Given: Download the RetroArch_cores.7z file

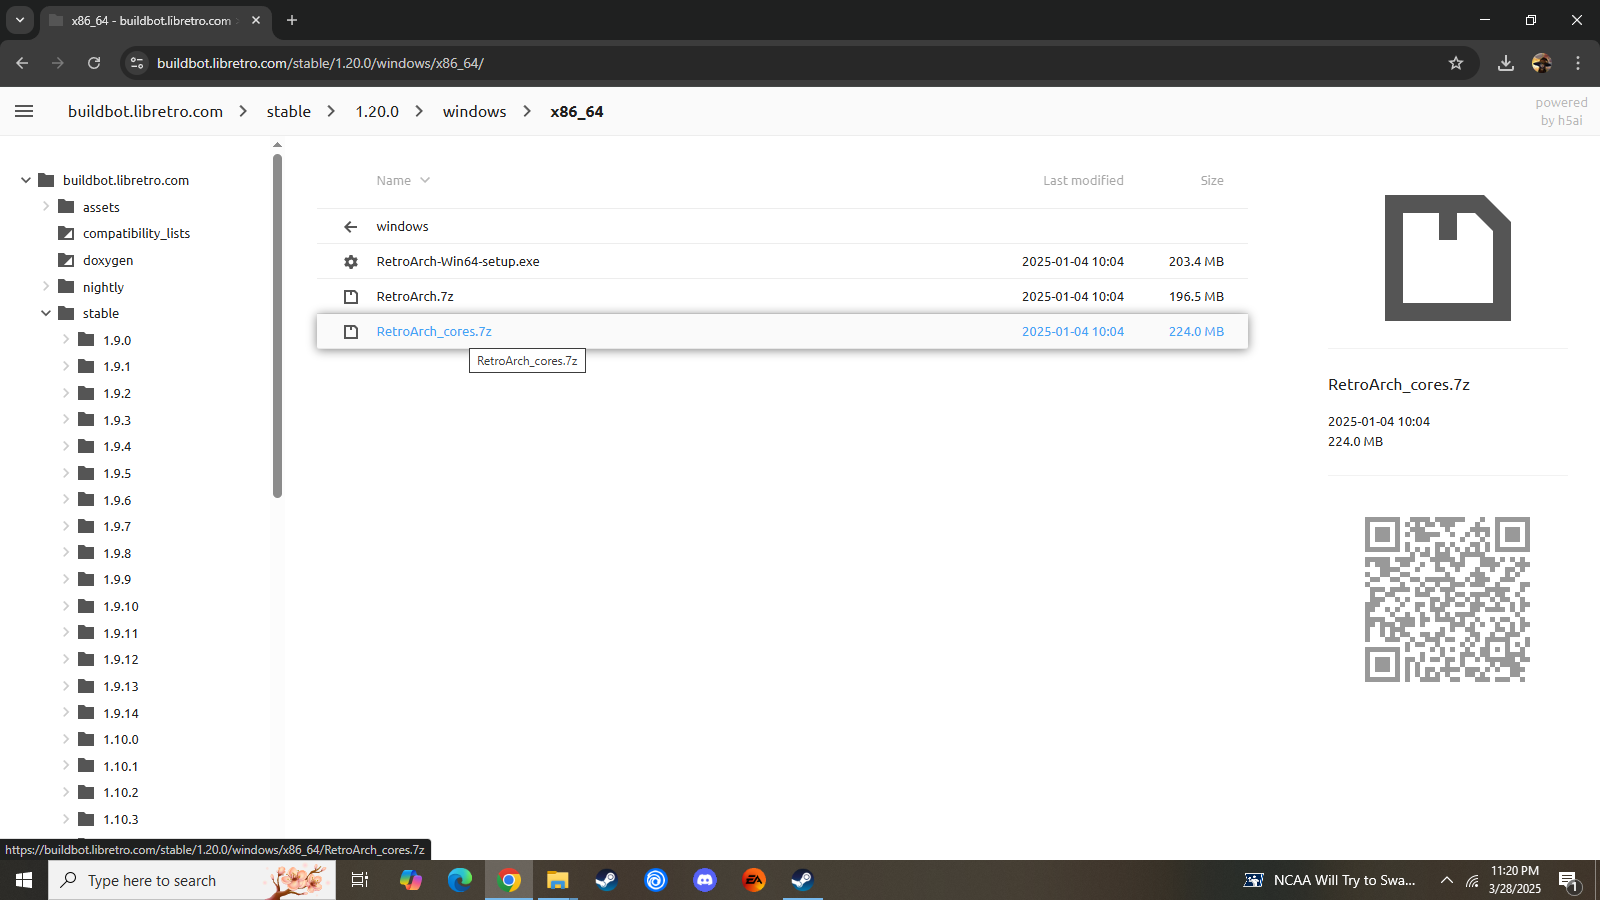Looking at the screenshot, I should 434,332.
